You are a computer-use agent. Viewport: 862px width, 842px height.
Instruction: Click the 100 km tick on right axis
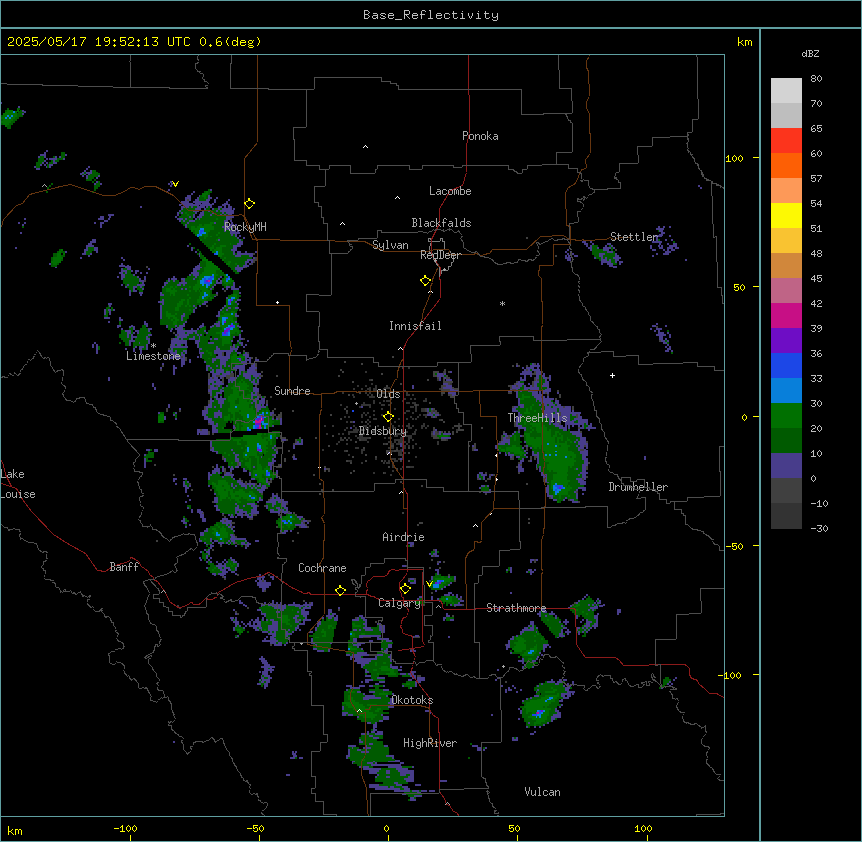point(734,158)
